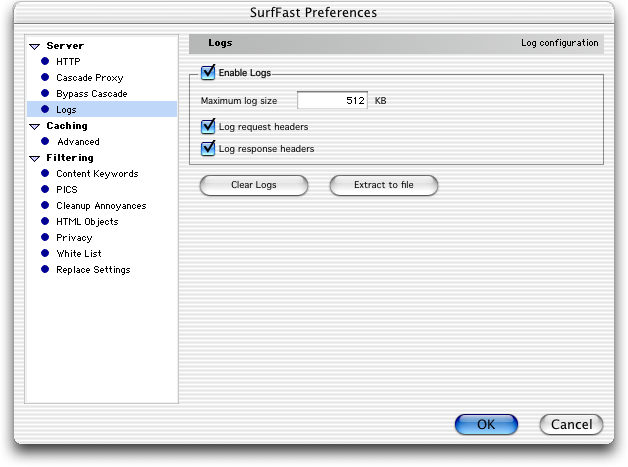The height and width of the screenshot is (467, 628).
Task: Disable Log response headers option
Action: (208, 149)
